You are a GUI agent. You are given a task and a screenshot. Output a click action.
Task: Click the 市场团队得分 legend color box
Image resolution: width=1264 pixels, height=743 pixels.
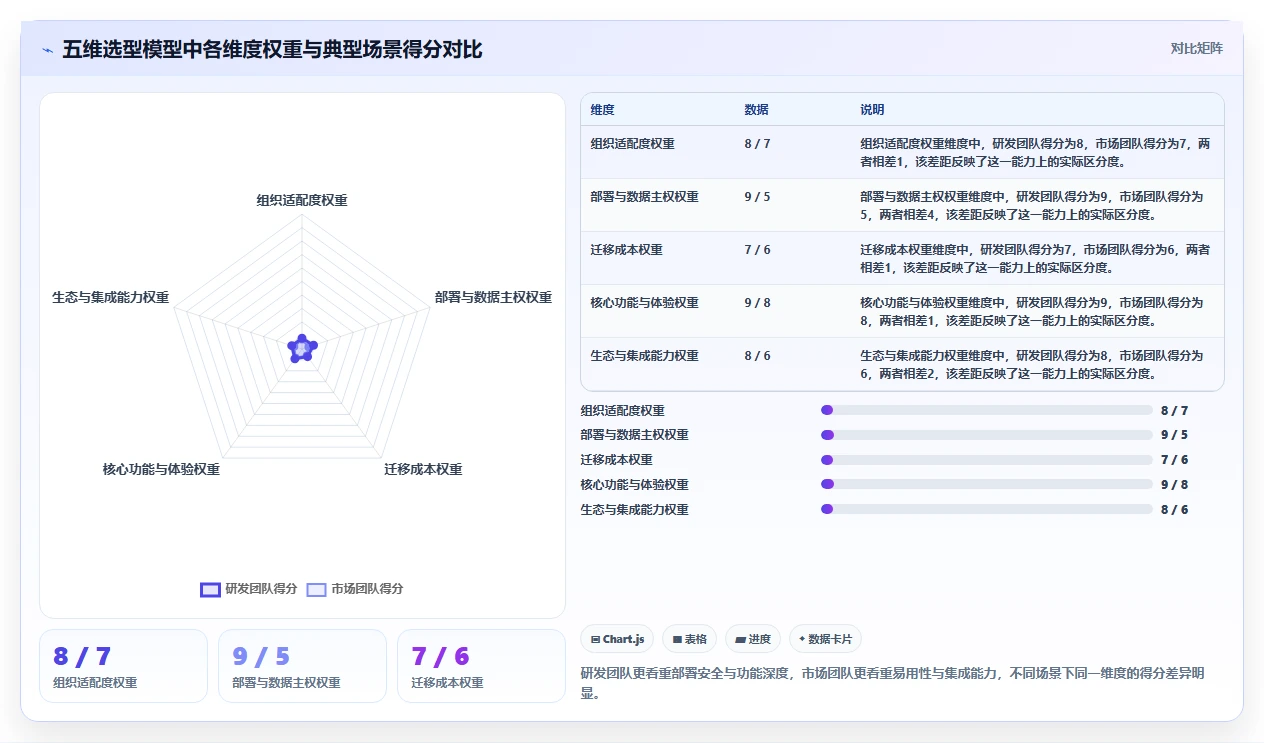(x=316, y=590)
